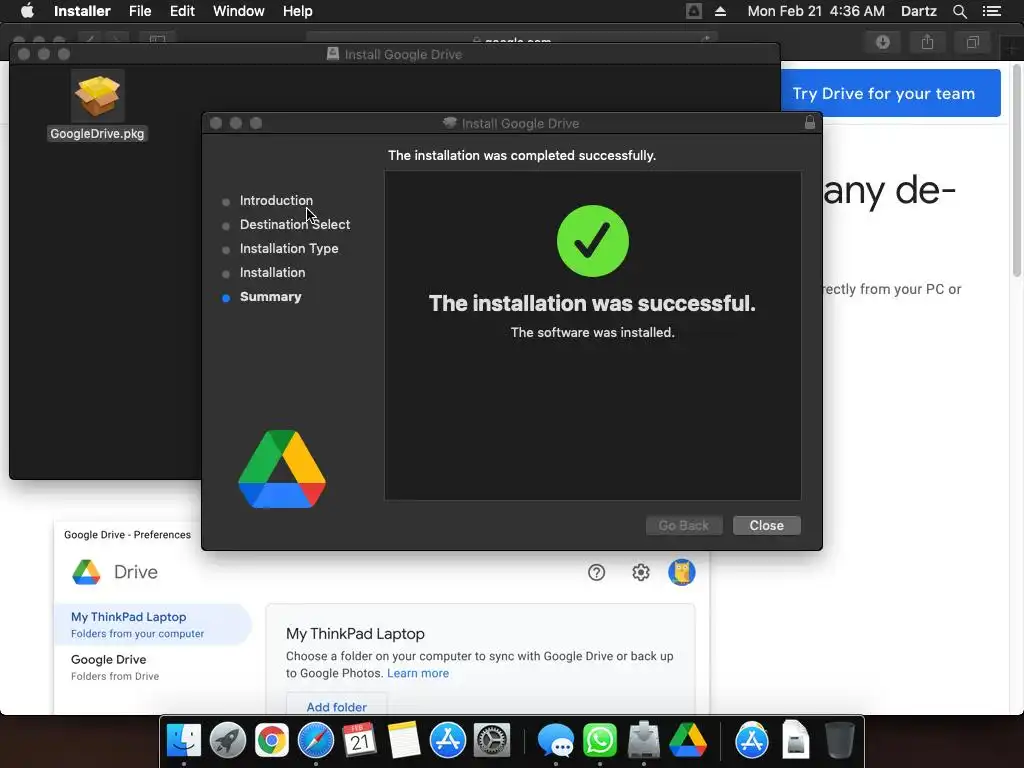The width and height of the screenshot is (1024, 768).
Task: Open Messages app in the Dock
Action: [556, 741]
